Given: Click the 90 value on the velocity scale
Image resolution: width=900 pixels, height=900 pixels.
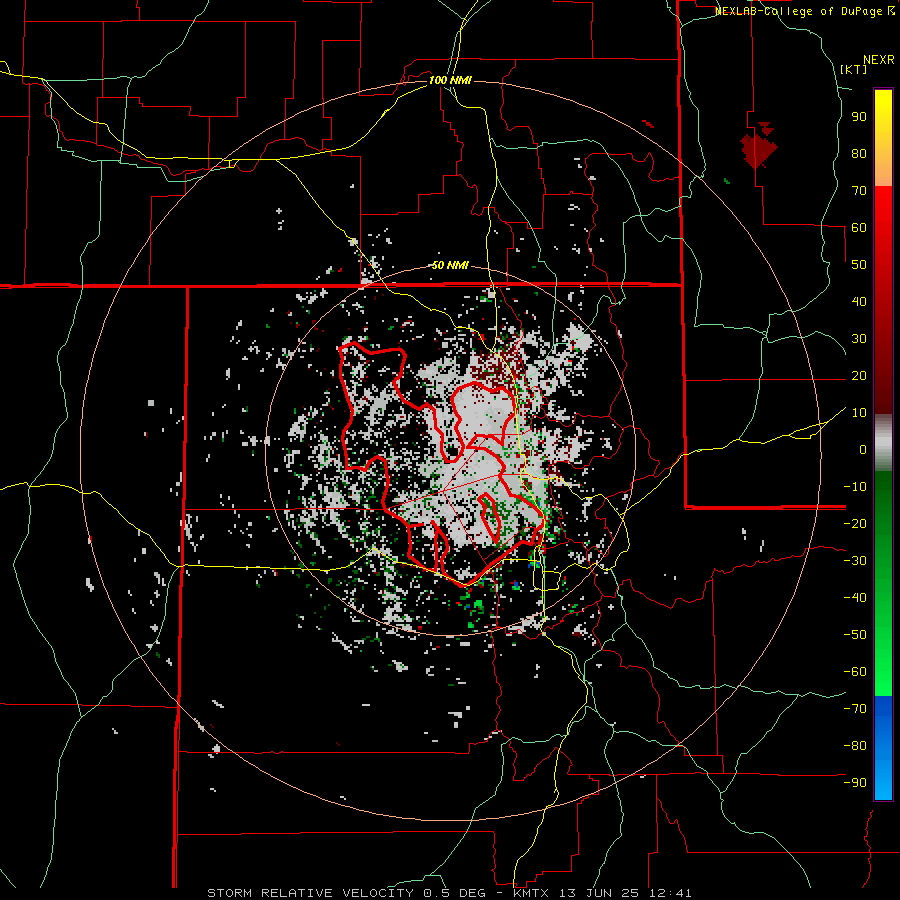Looking at the screenshot, I should point(859,117).
